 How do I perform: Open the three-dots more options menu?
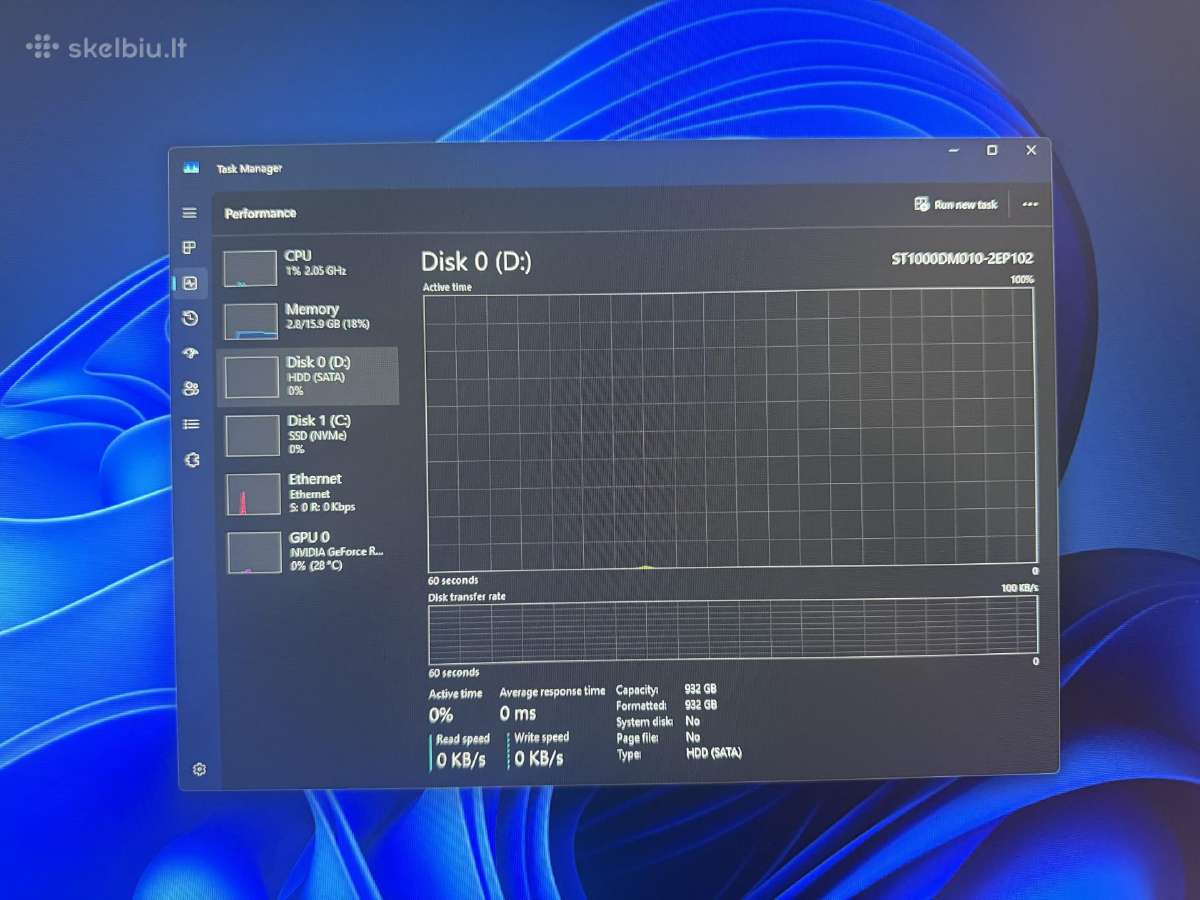pos(1030,204)
